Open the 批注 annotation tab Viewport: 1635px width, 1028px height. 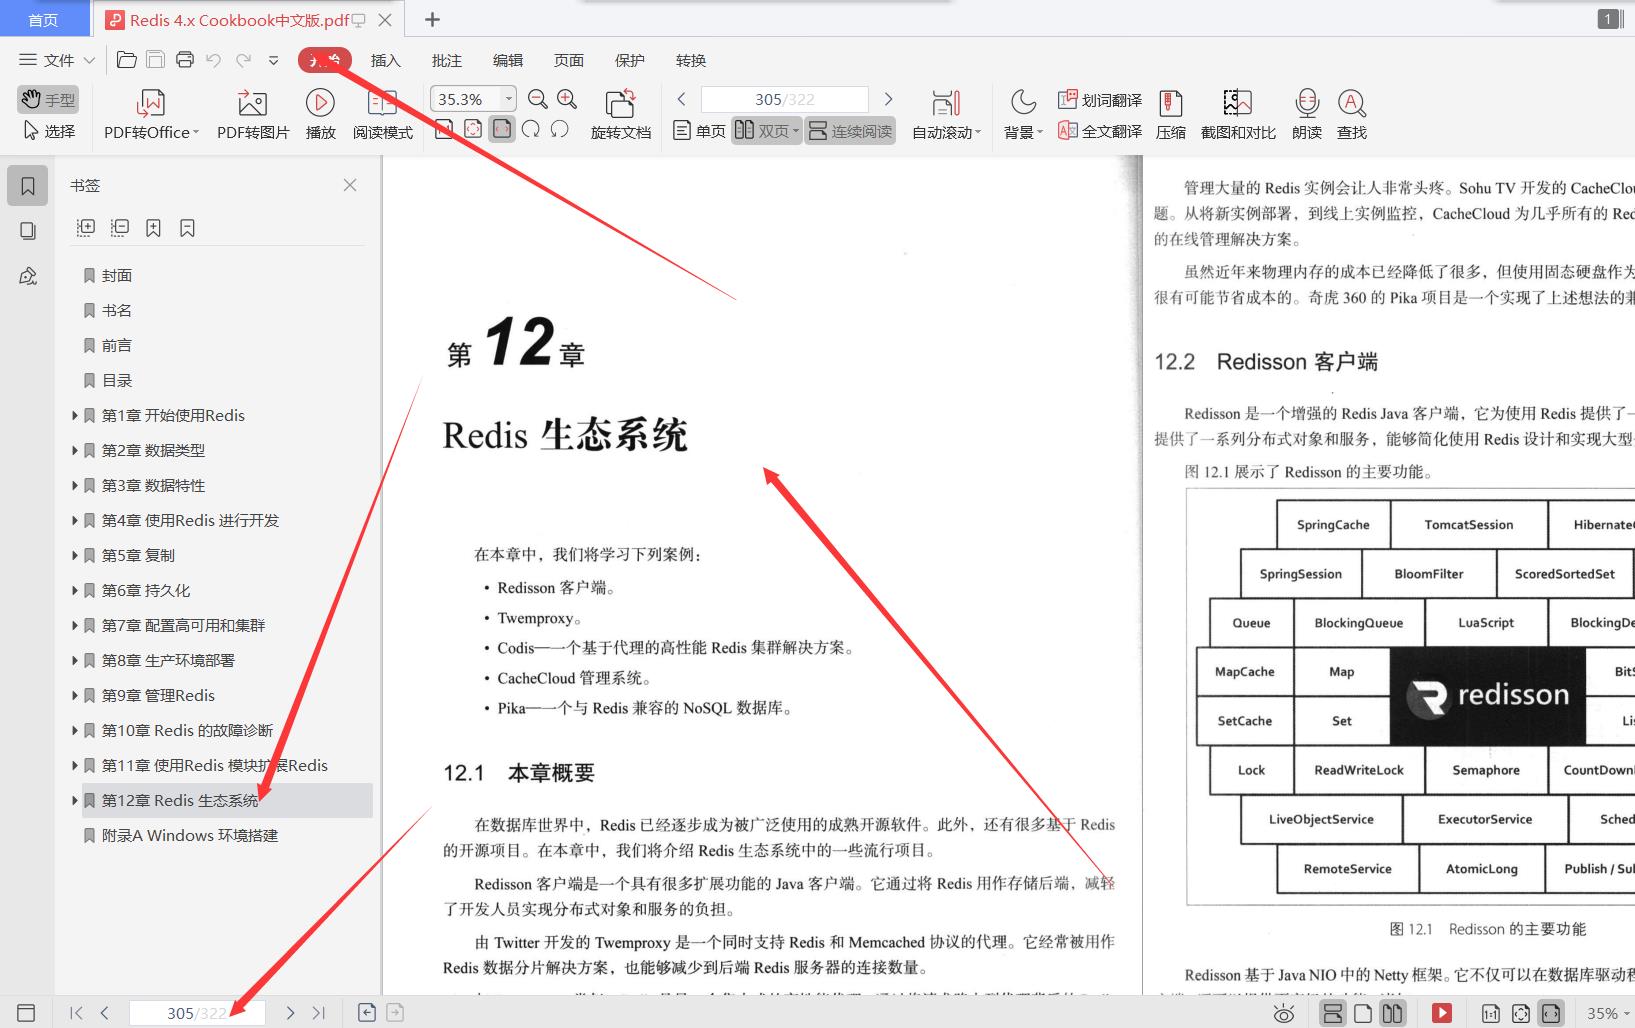pyautogui.click(x=446, y=60)
